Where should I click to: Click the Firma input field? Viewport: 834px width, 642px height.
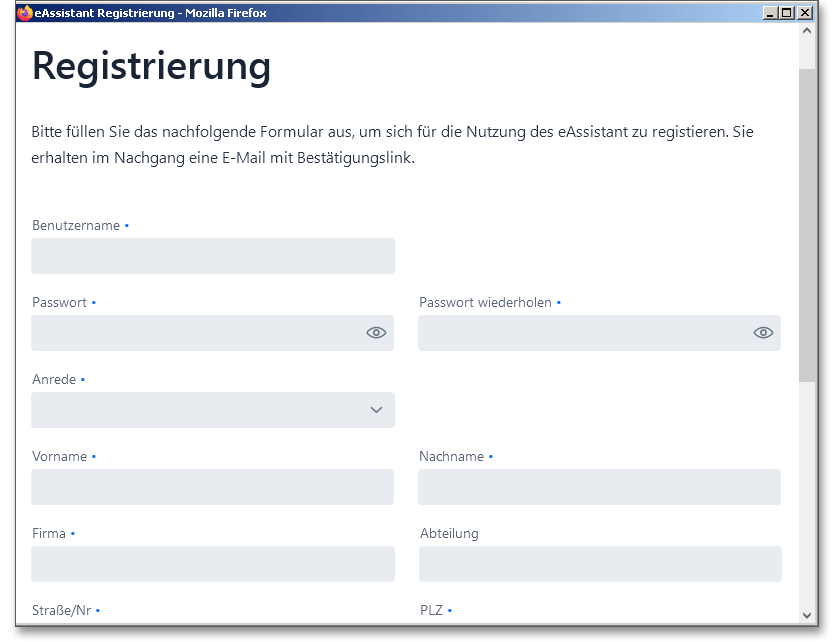(213, 564)
